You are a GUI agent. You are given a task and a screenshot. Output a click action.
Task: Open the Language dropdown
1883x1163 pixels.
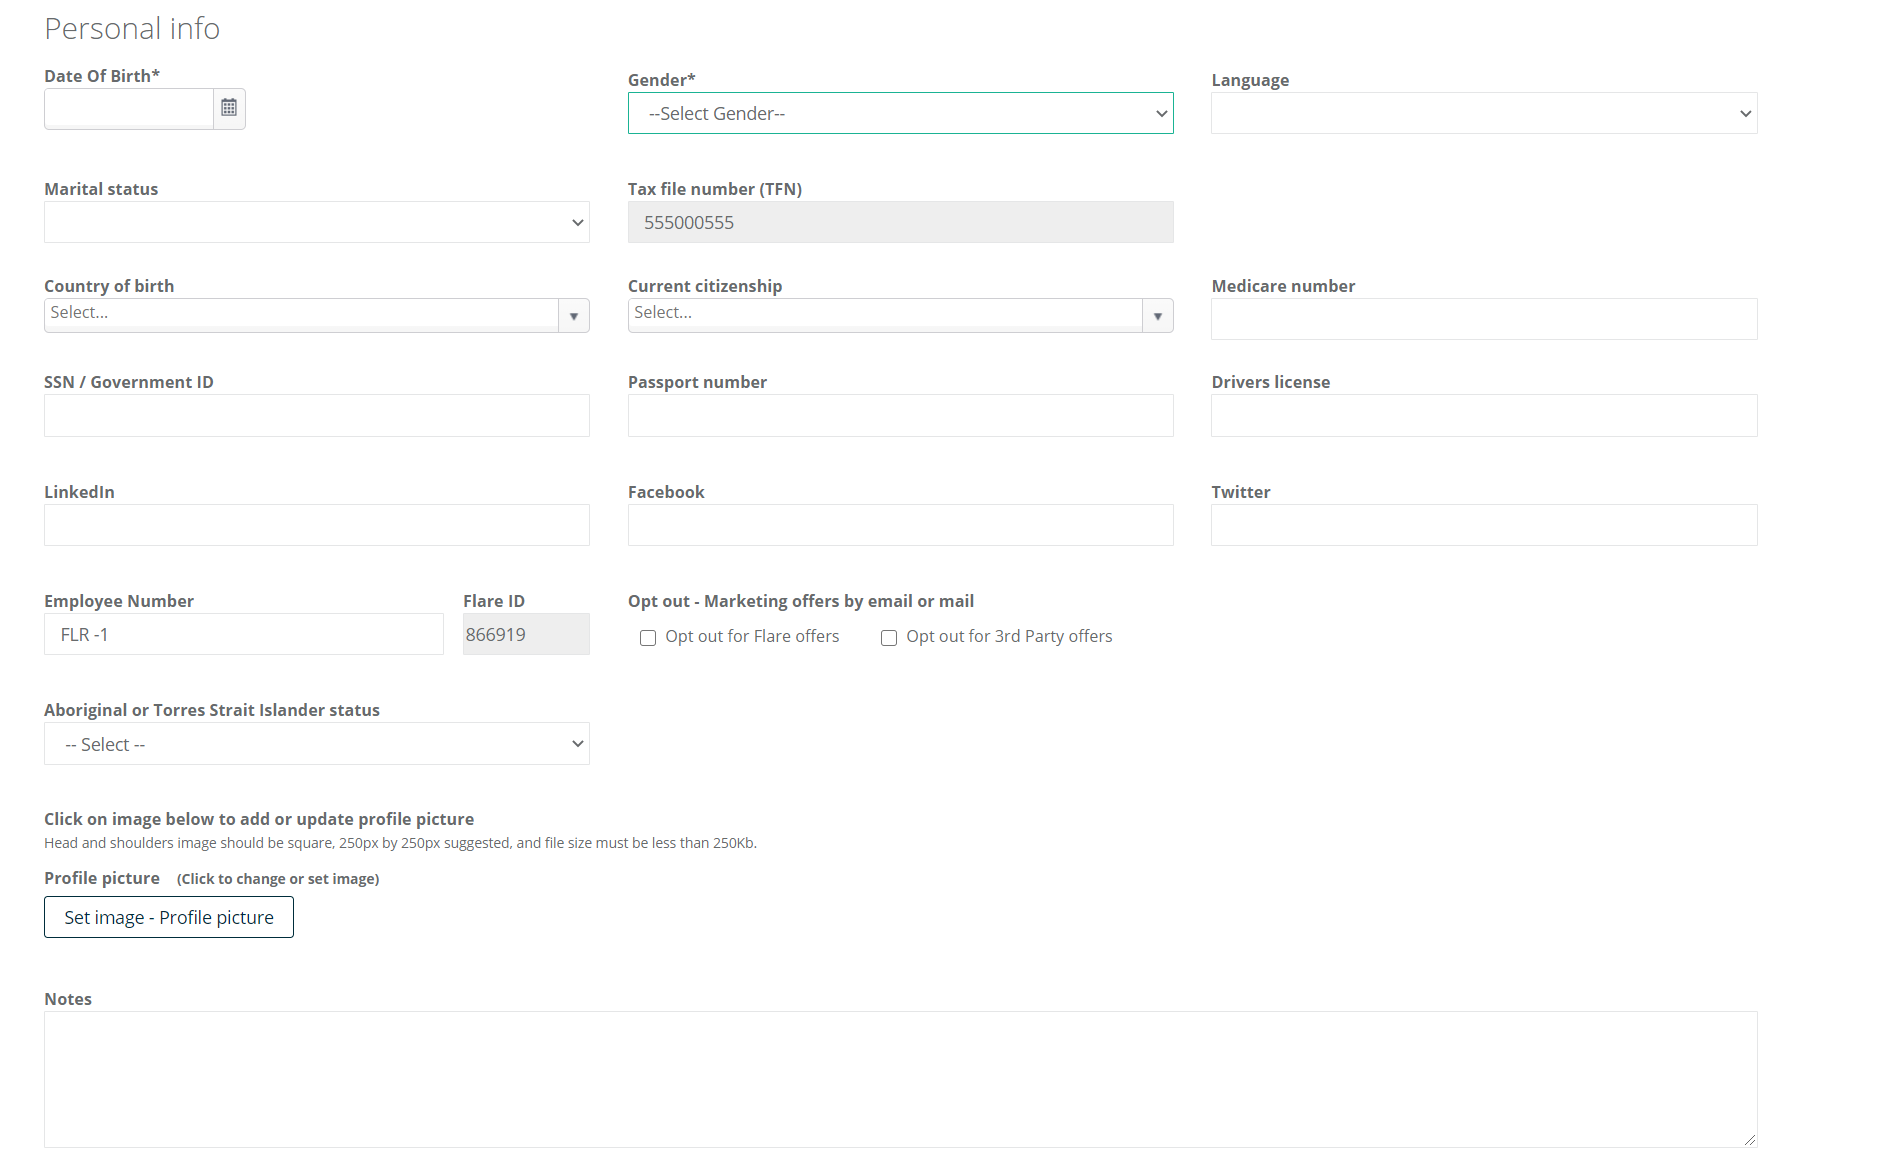click(x=1484, y=113)
